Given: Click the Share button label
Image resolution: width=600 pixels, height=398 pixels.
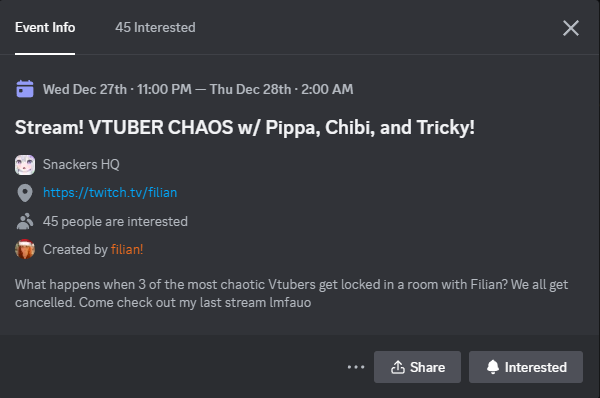Looking at the screenshot, I should click(x=427, y=367).
